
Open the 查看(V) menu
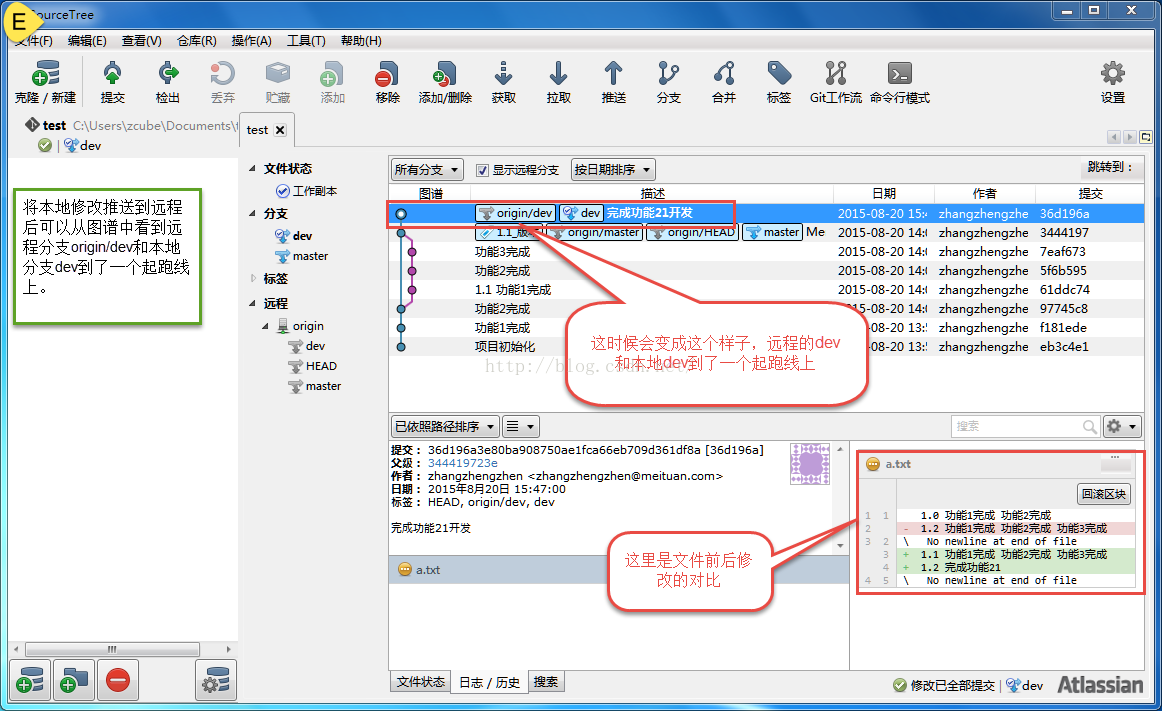pyautogui.click(x=142, y=41)
